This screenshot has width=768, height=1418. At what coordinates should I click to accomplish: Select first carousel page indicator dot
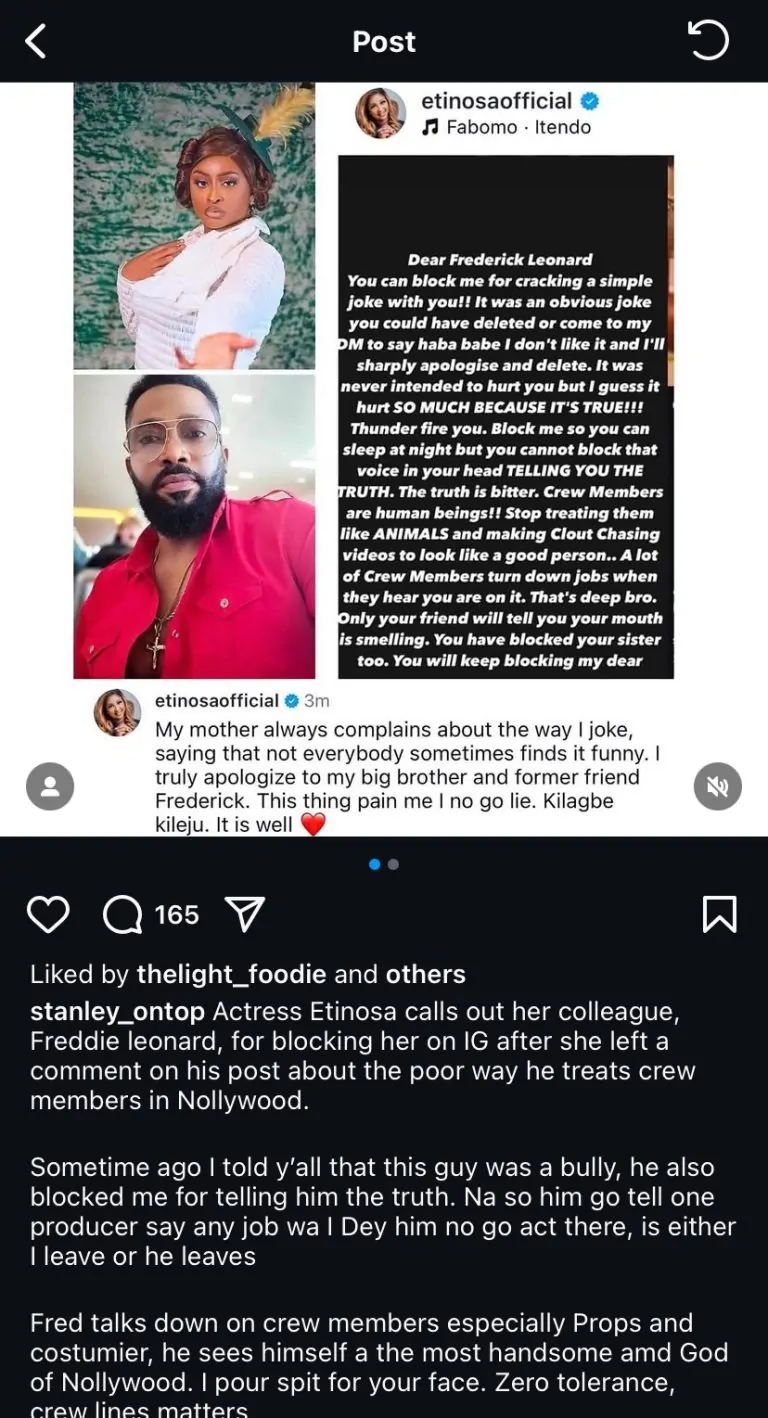point(375,864)
